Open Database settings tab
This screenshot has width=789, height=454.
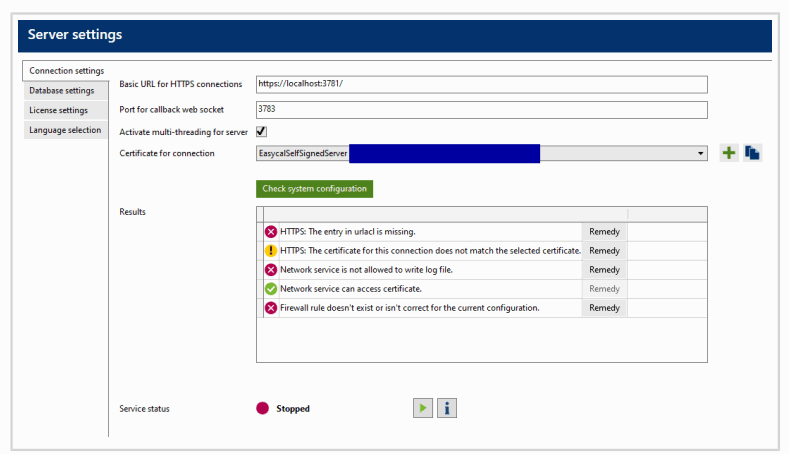tap(65, 91)
